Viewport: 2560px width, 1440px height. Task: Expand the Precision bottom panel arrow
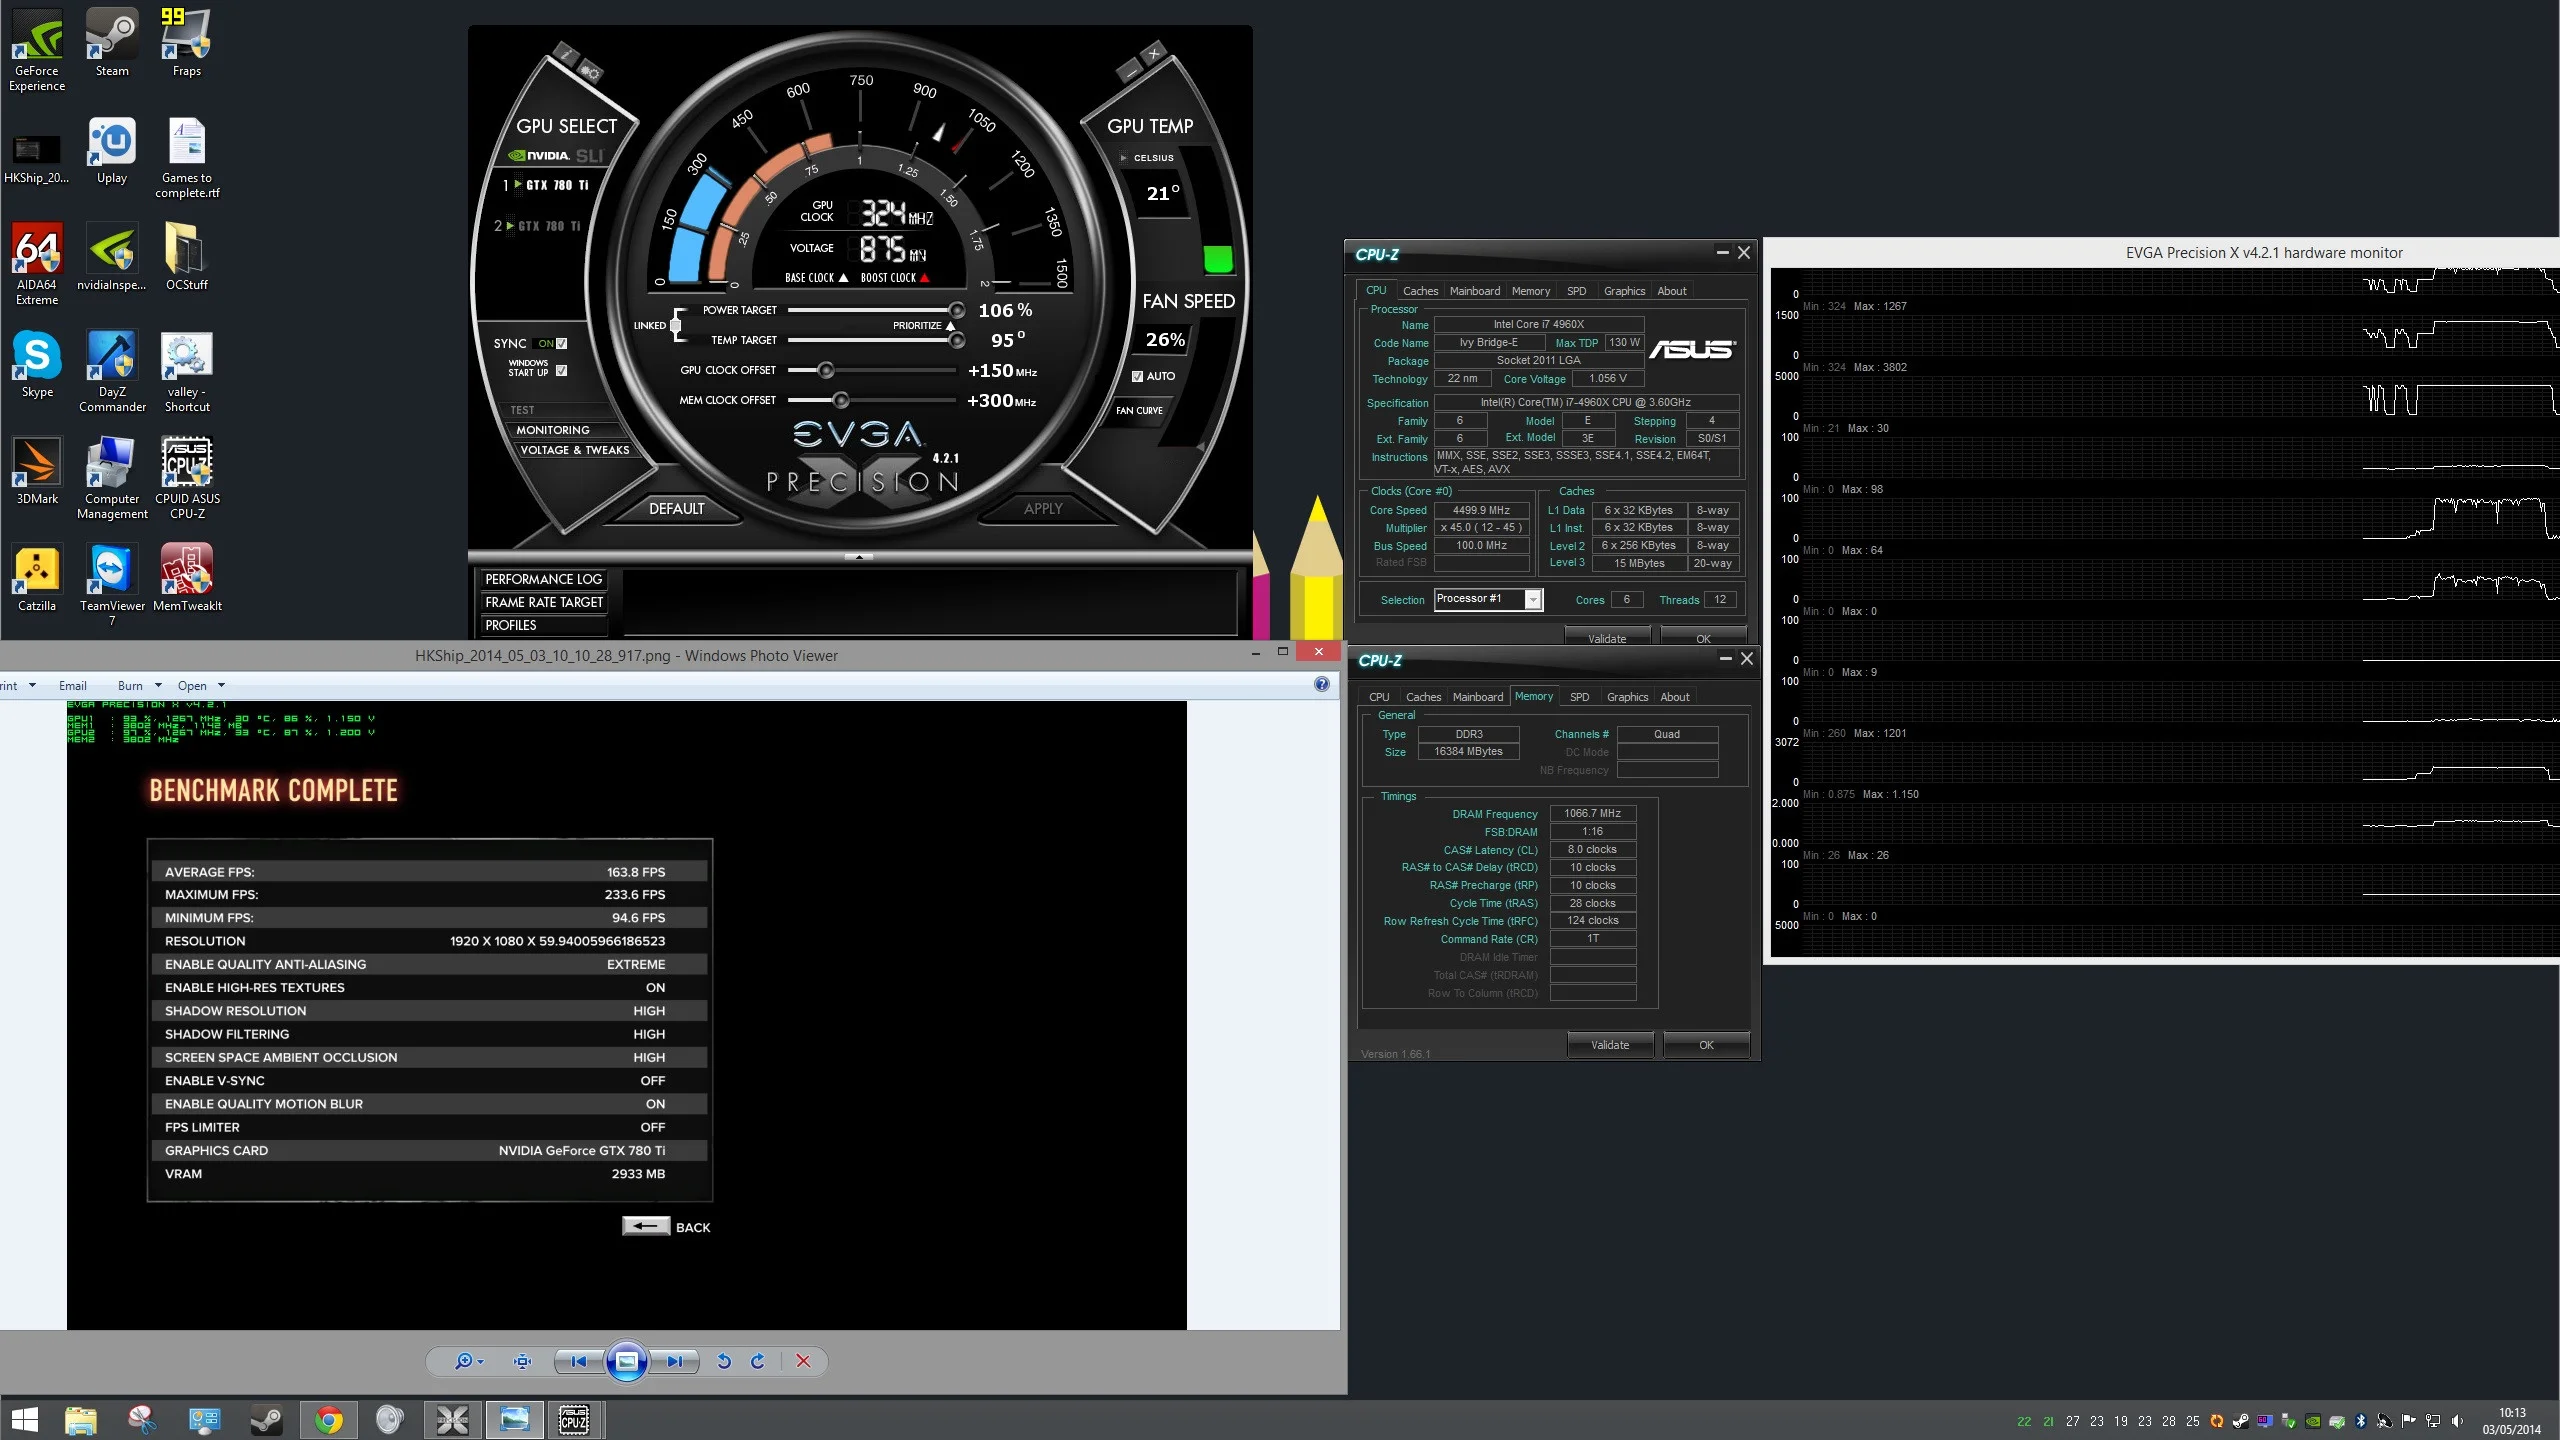[859, 556]
